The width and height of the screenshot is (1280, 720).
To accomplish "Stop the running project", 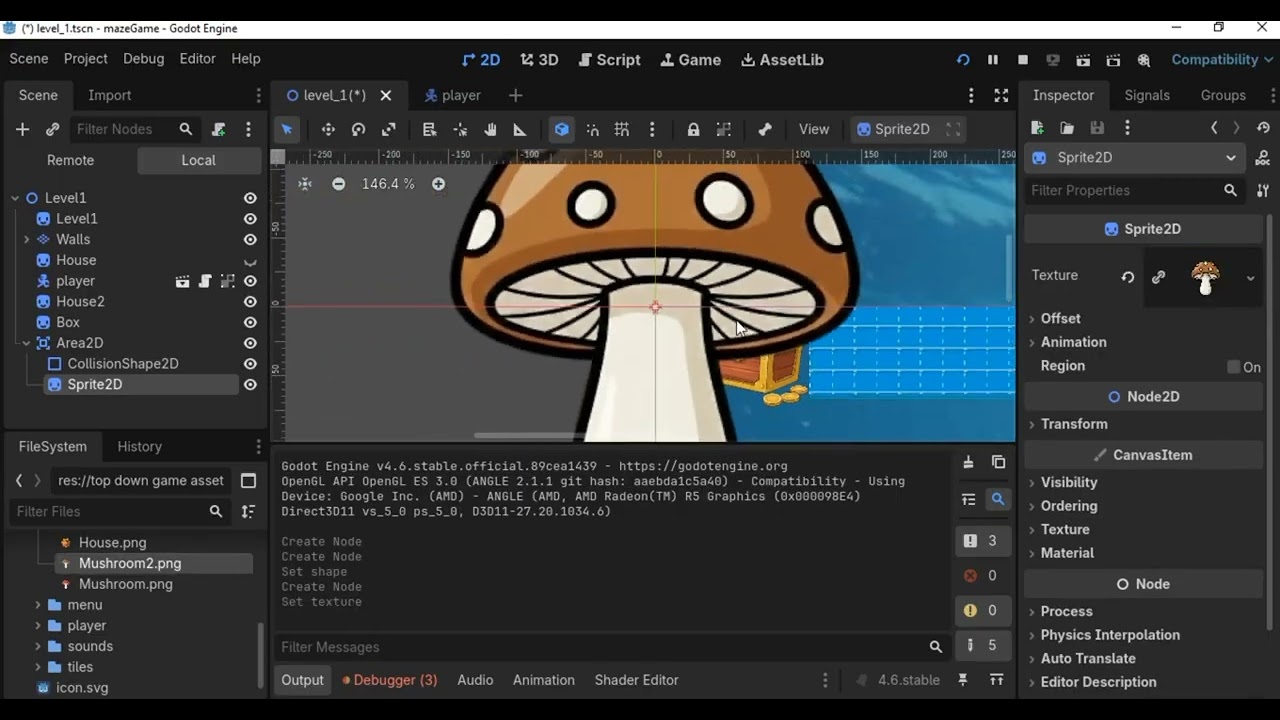I will (1023, 60).
